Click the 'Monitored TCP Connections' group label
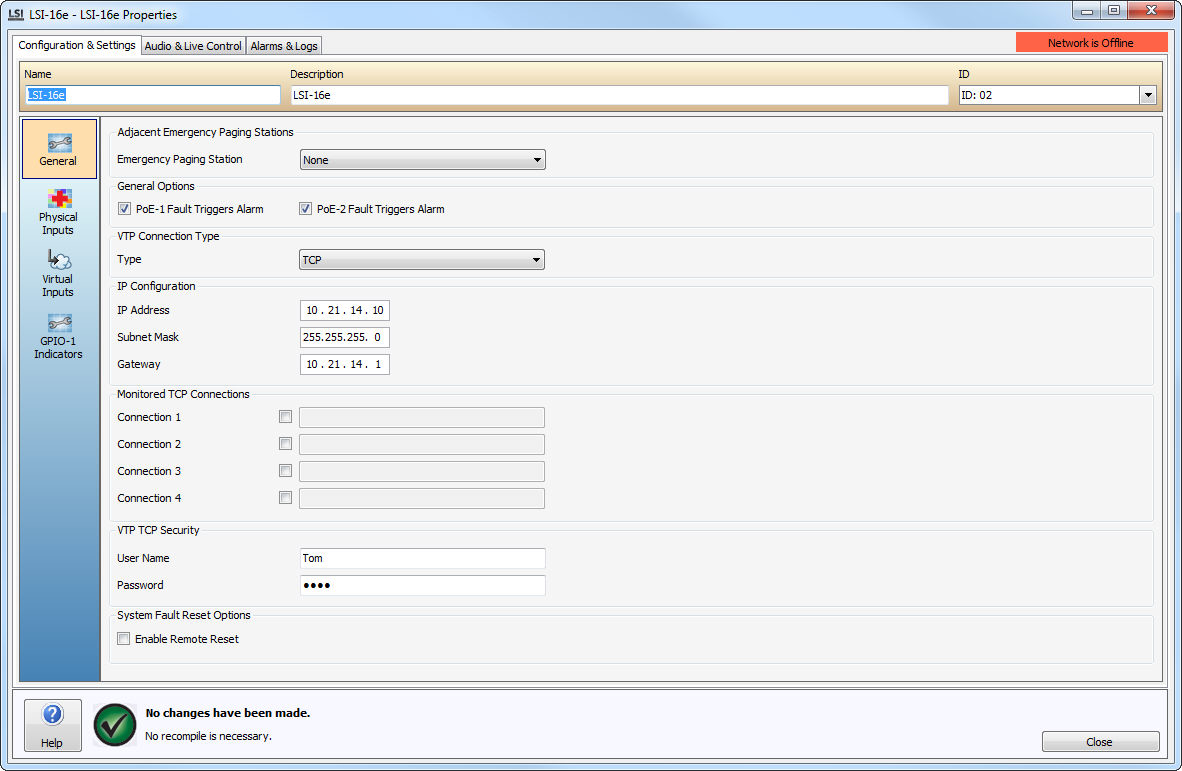The width and height of the screenshot is (1182, 771). [x=183, y=394]
